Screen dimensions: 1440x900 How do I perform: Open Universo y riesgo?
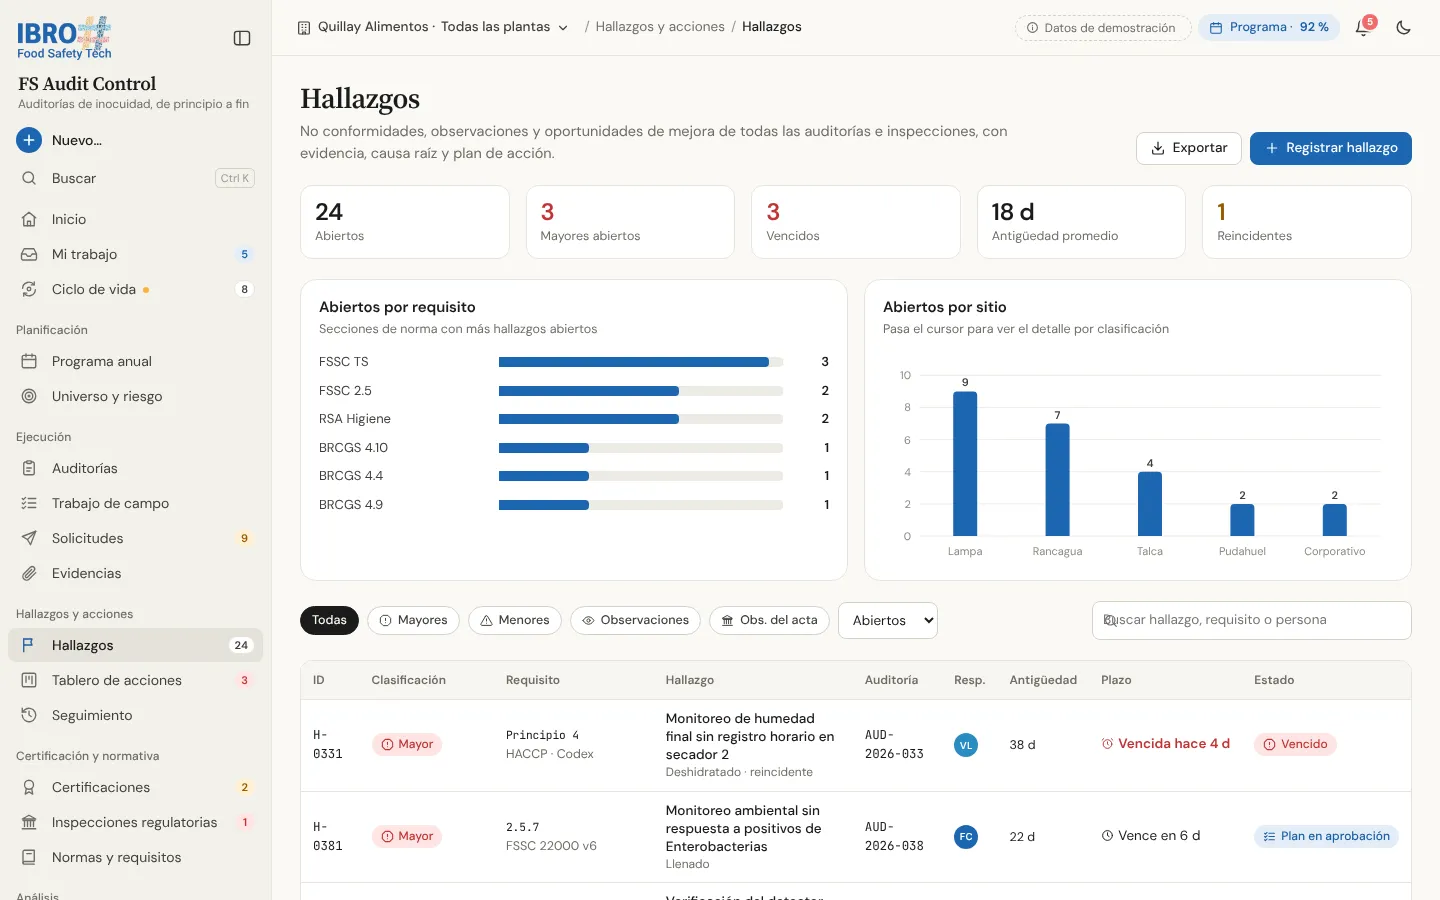pyautogui.click(x=135, y=396)
